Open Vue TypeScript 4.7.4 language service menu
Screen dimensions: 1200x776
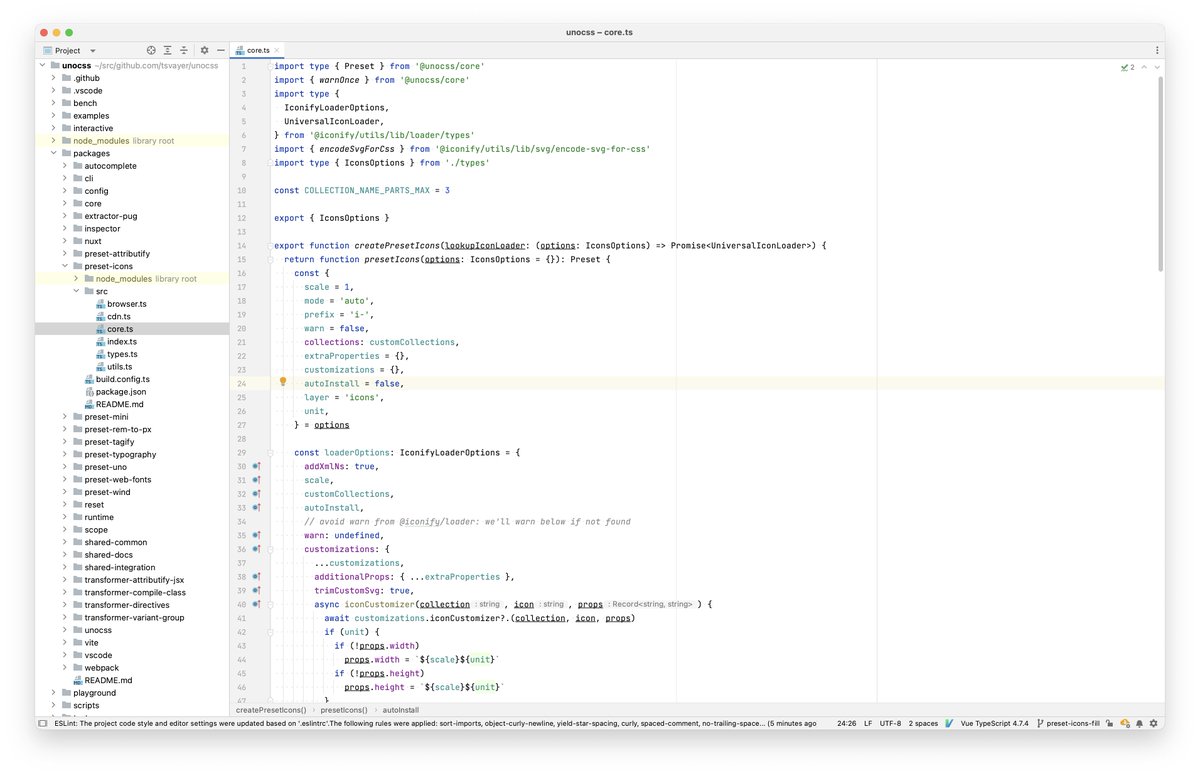pos(994,723)
